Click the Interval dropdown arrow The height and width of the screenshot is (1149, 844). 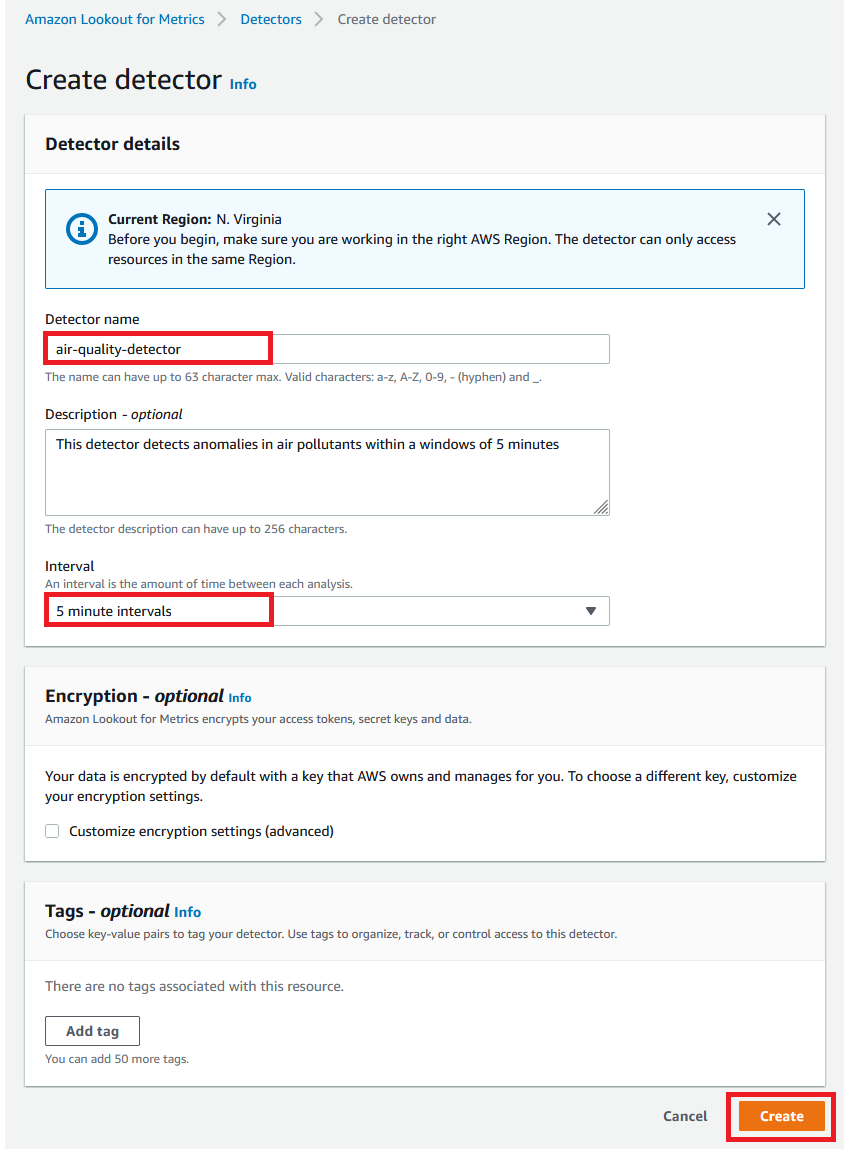(x=591, y=611)
